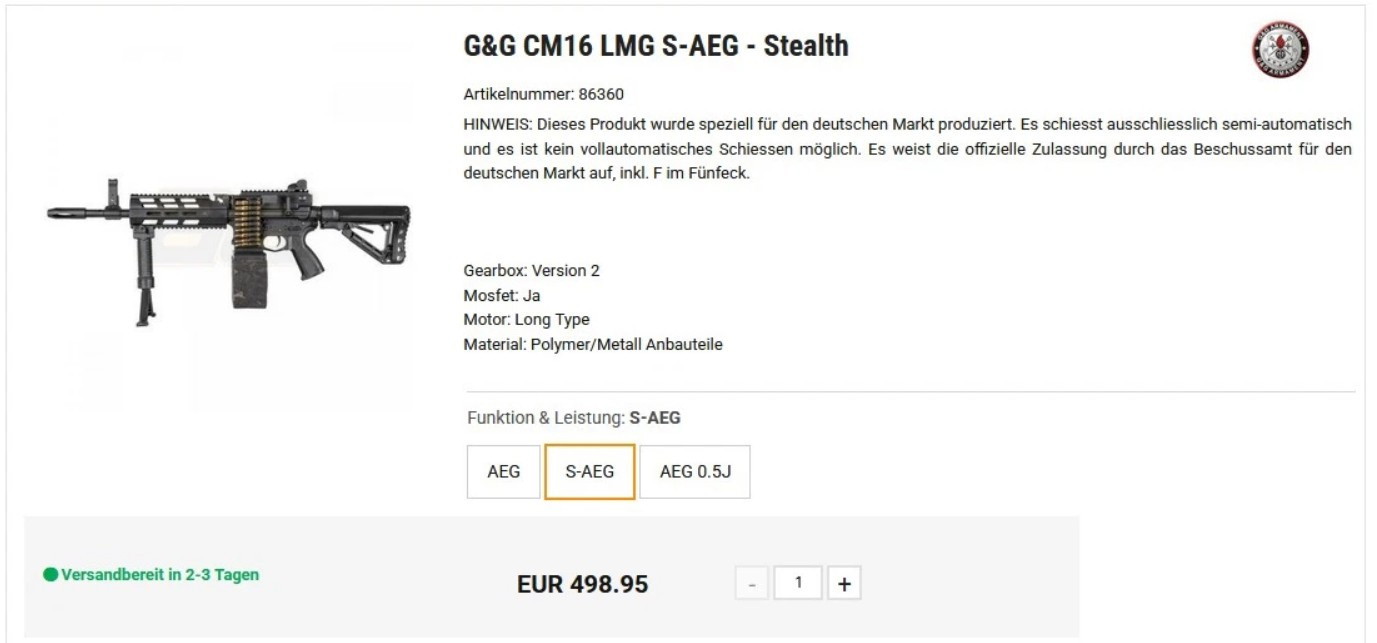Click the G&G Armament brand logo

[1281, 50]
